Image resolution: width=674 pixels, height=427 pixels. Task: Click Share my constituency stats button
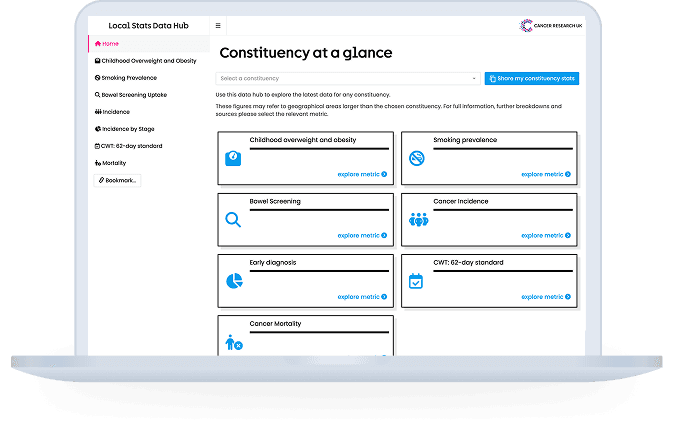click(x=532, y=78)
